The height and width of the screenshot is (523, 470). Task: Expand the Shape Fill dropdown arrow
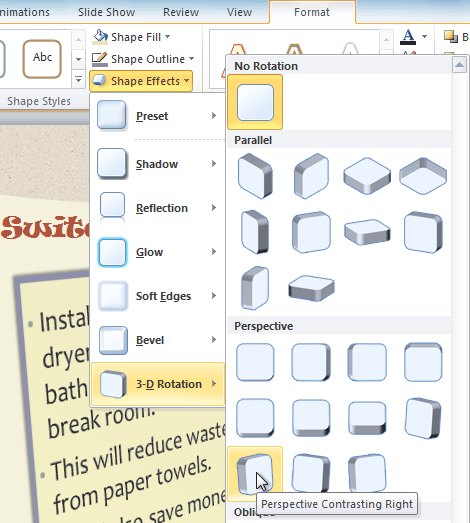coord(168,37)
